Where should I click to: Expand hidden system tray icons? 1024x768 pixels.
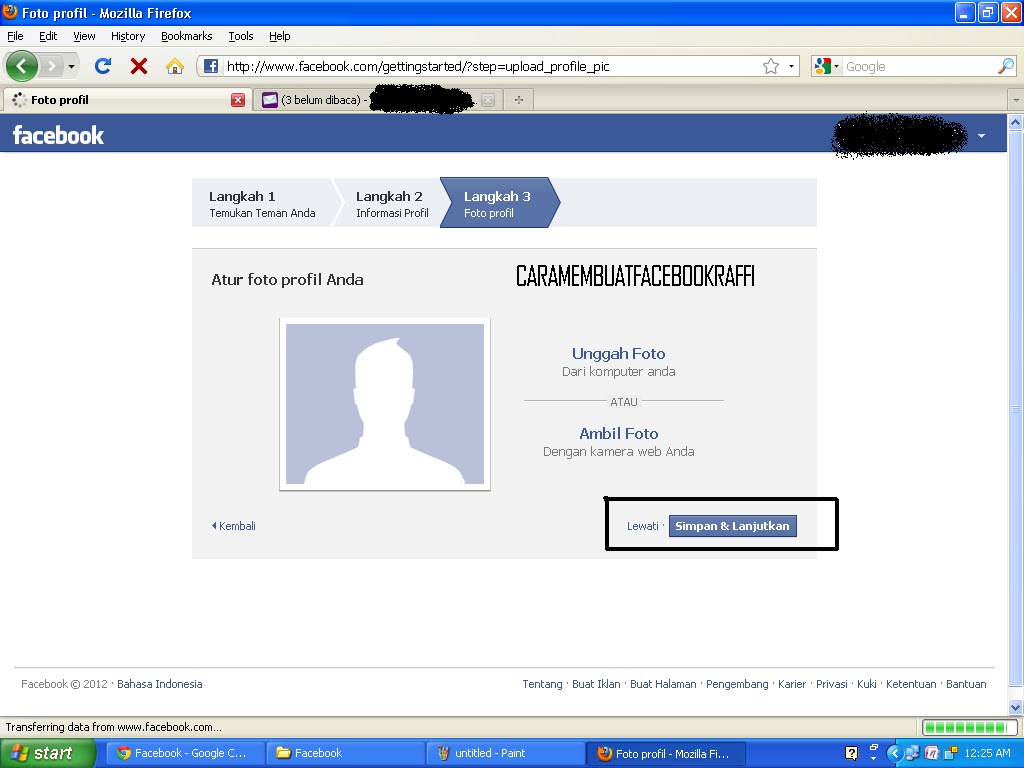[x=895, y=754]
